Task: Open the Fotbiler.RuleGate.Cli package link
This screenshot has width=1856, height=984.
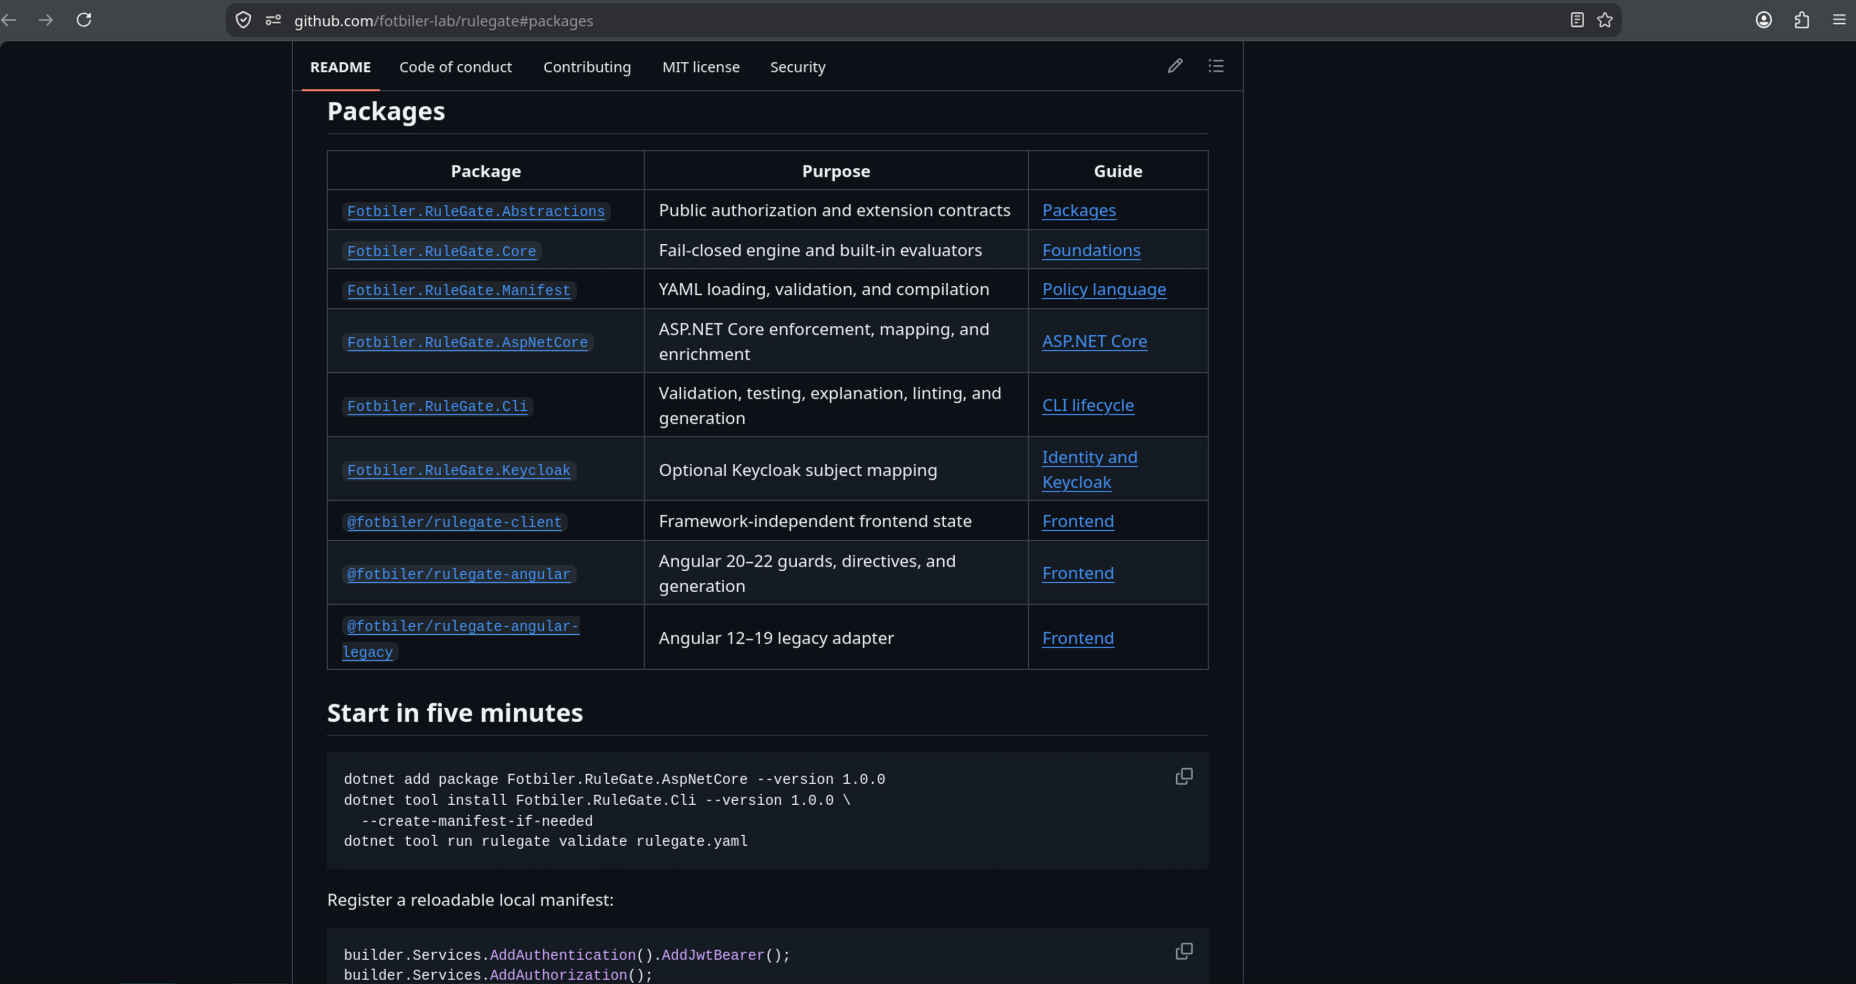Action: point(437,406)
